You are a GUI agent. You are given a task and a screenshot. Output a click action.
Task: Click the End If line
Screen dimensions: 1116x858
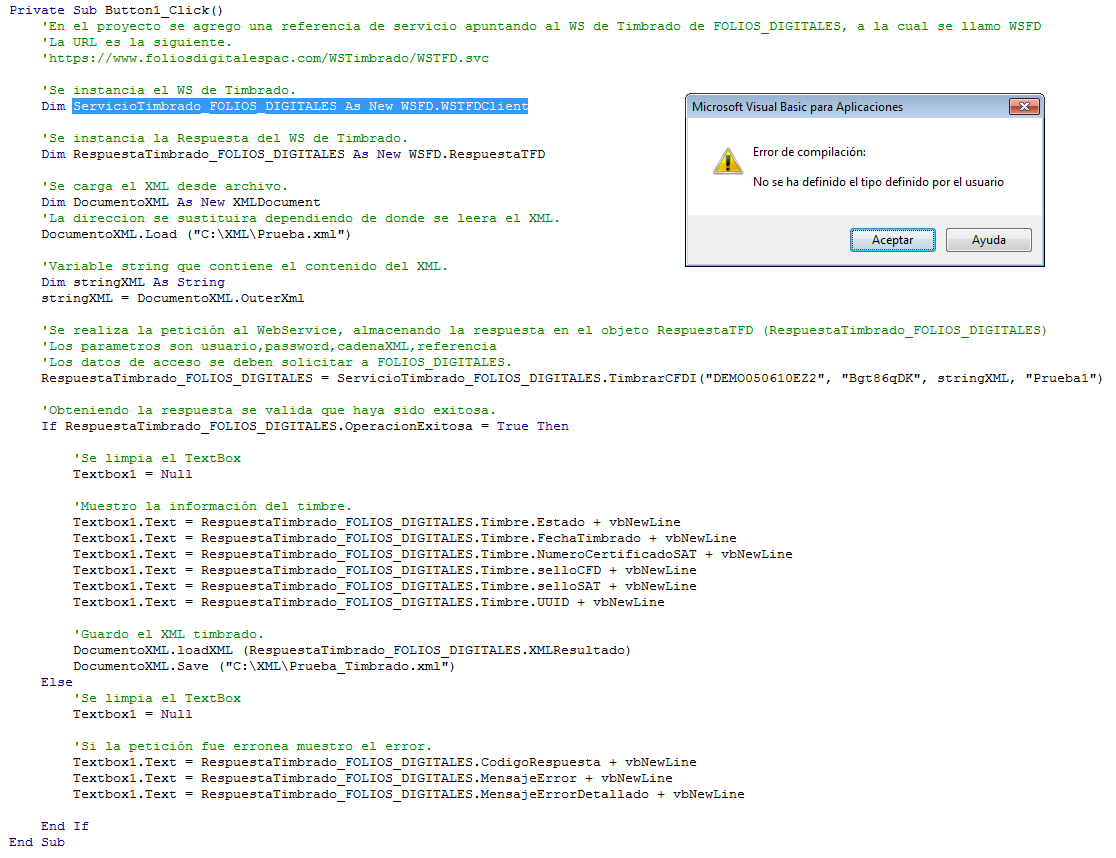(64, 826)
